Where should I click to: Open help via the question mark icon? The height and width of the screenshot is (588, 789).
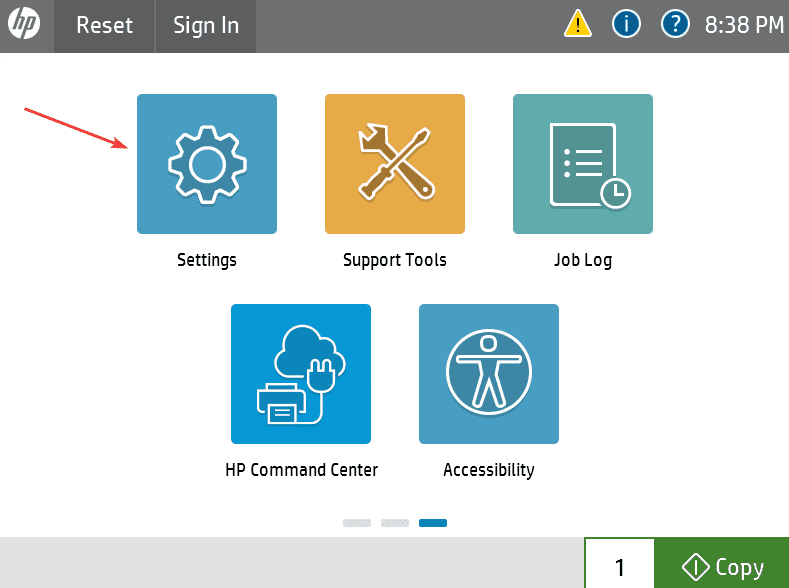coord(676,25)
